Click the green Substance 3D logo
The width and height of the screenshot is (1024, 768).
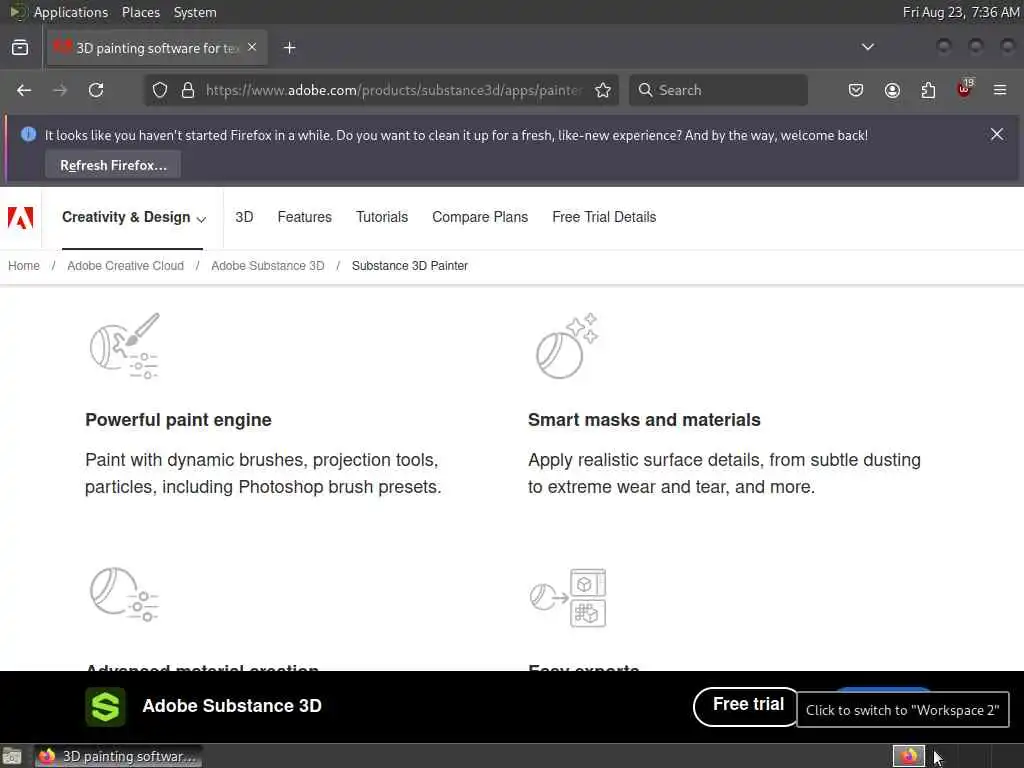point(105,707)
